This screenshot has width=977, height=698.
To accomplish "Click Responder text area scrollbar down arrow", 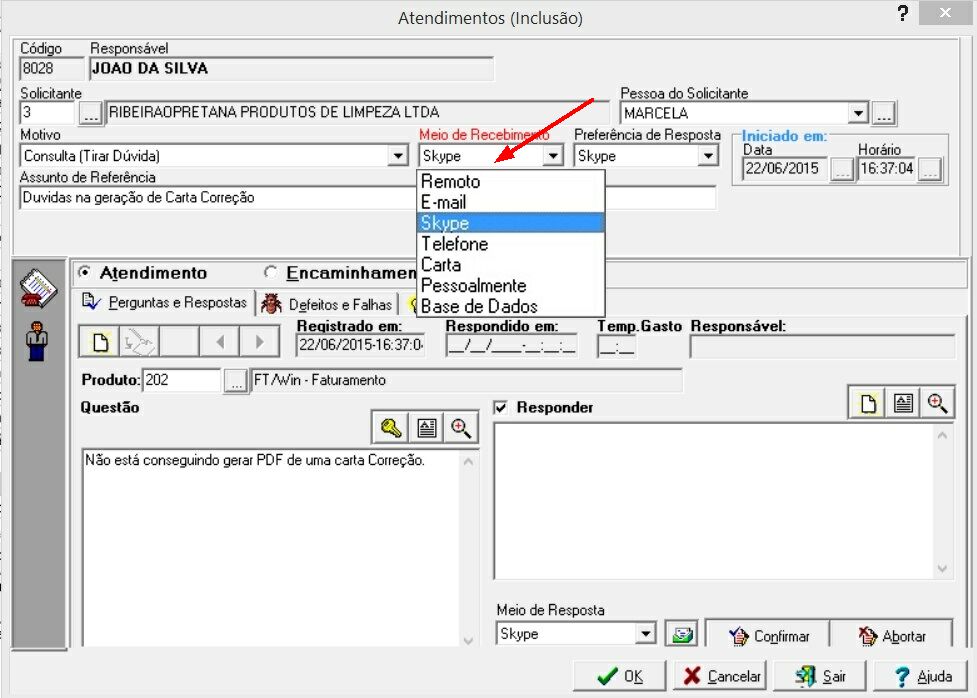I will pyautogui.click(x=942, y=568).
